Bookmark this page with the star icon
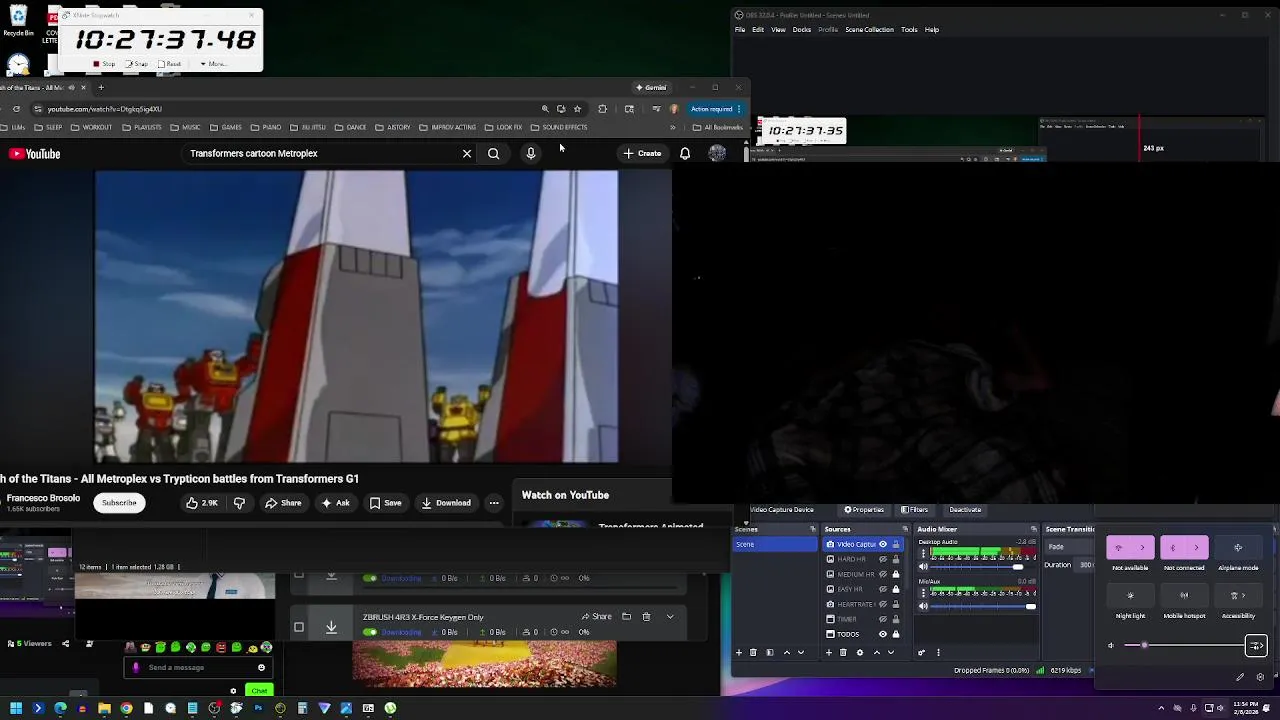 [x=577, y=109]
